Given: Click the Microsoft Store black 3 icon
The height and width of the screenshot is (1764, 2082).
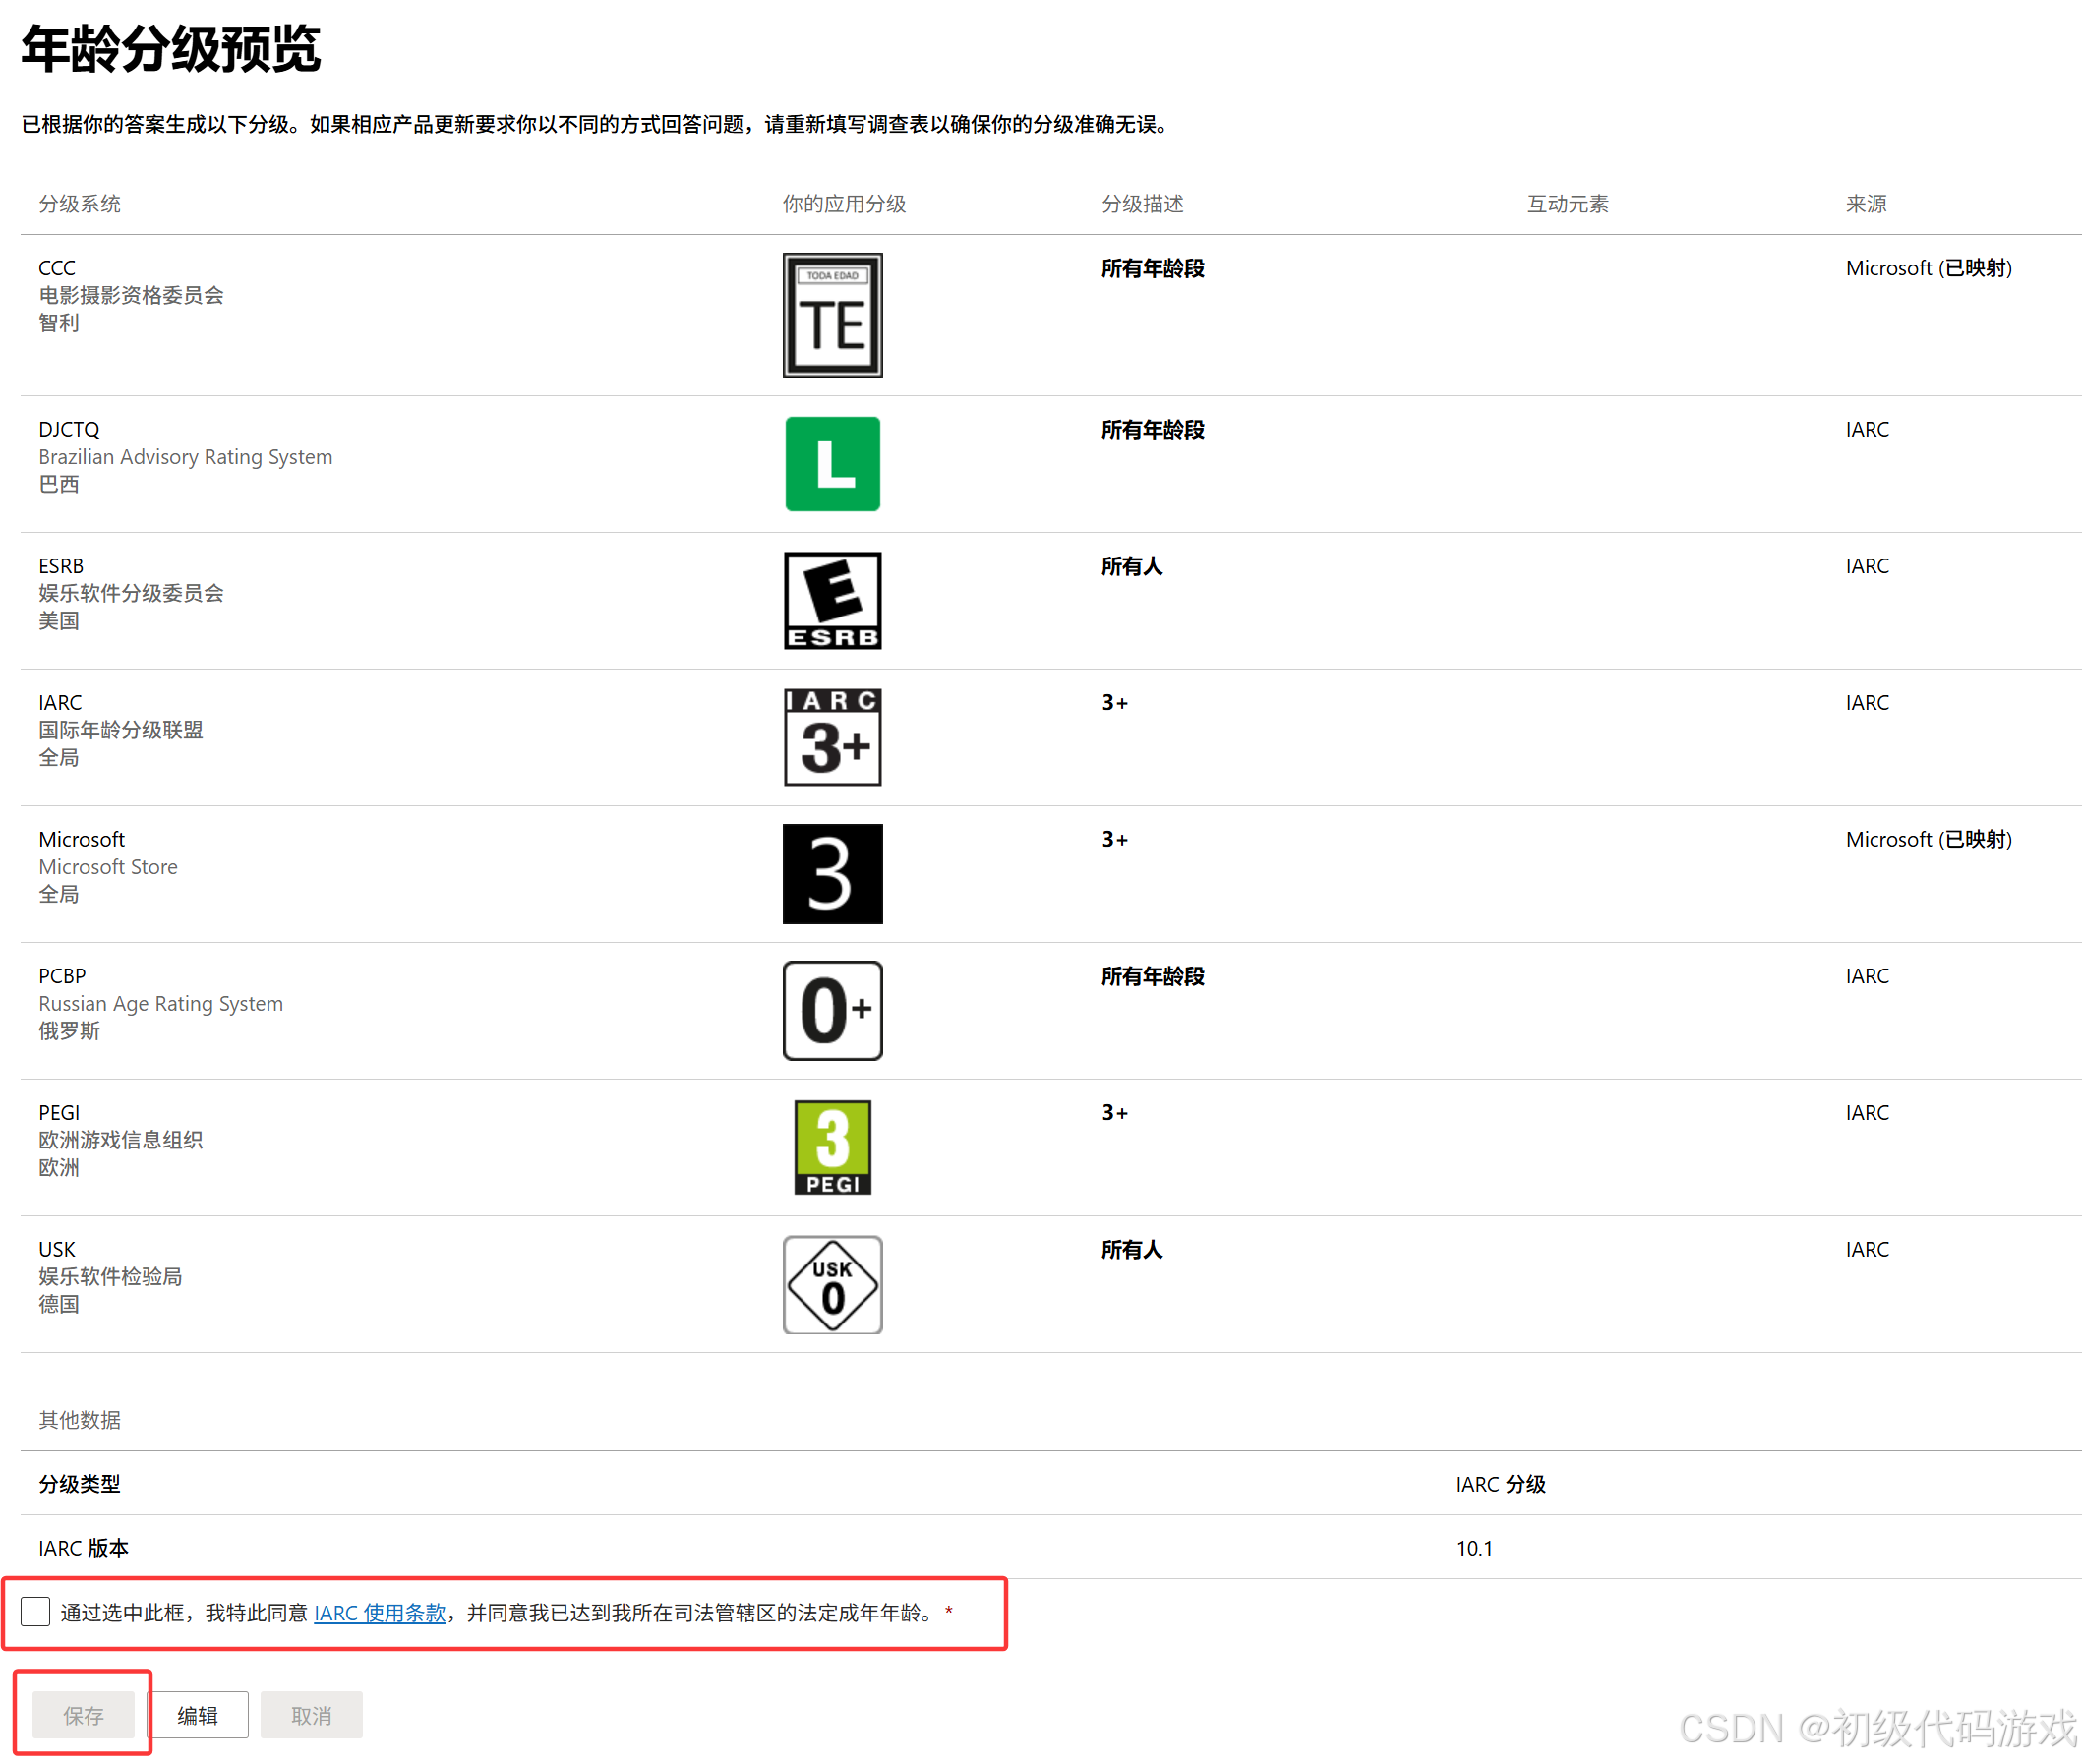Looking at the screenshot, I should coord(832,873).
